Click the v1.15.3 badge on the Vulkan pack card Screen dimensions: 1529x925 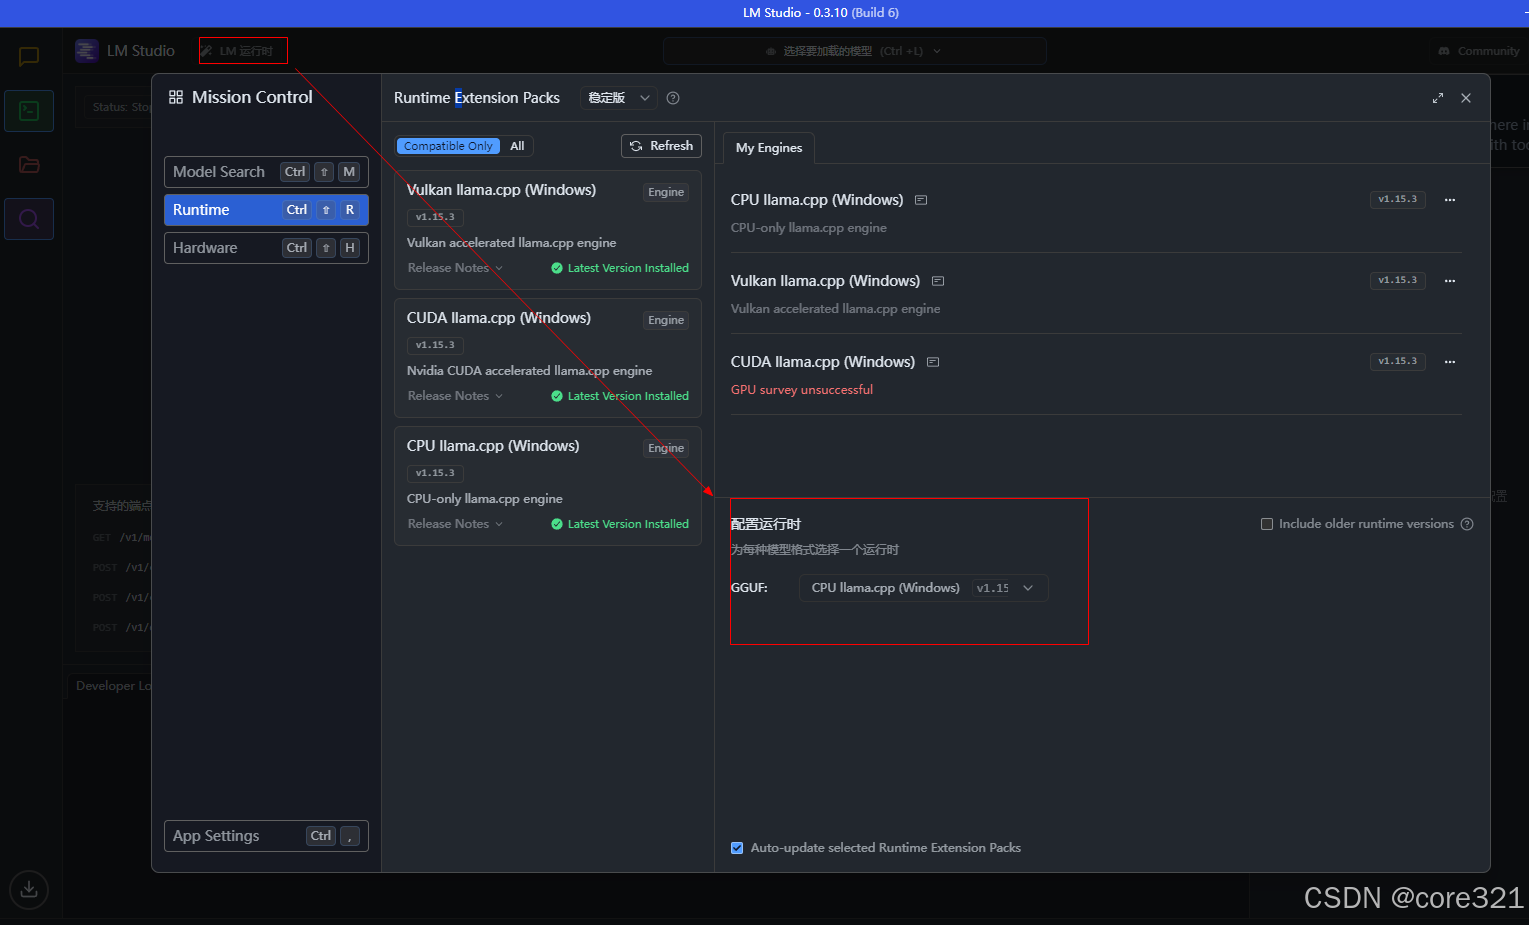[x=435, y=217]
